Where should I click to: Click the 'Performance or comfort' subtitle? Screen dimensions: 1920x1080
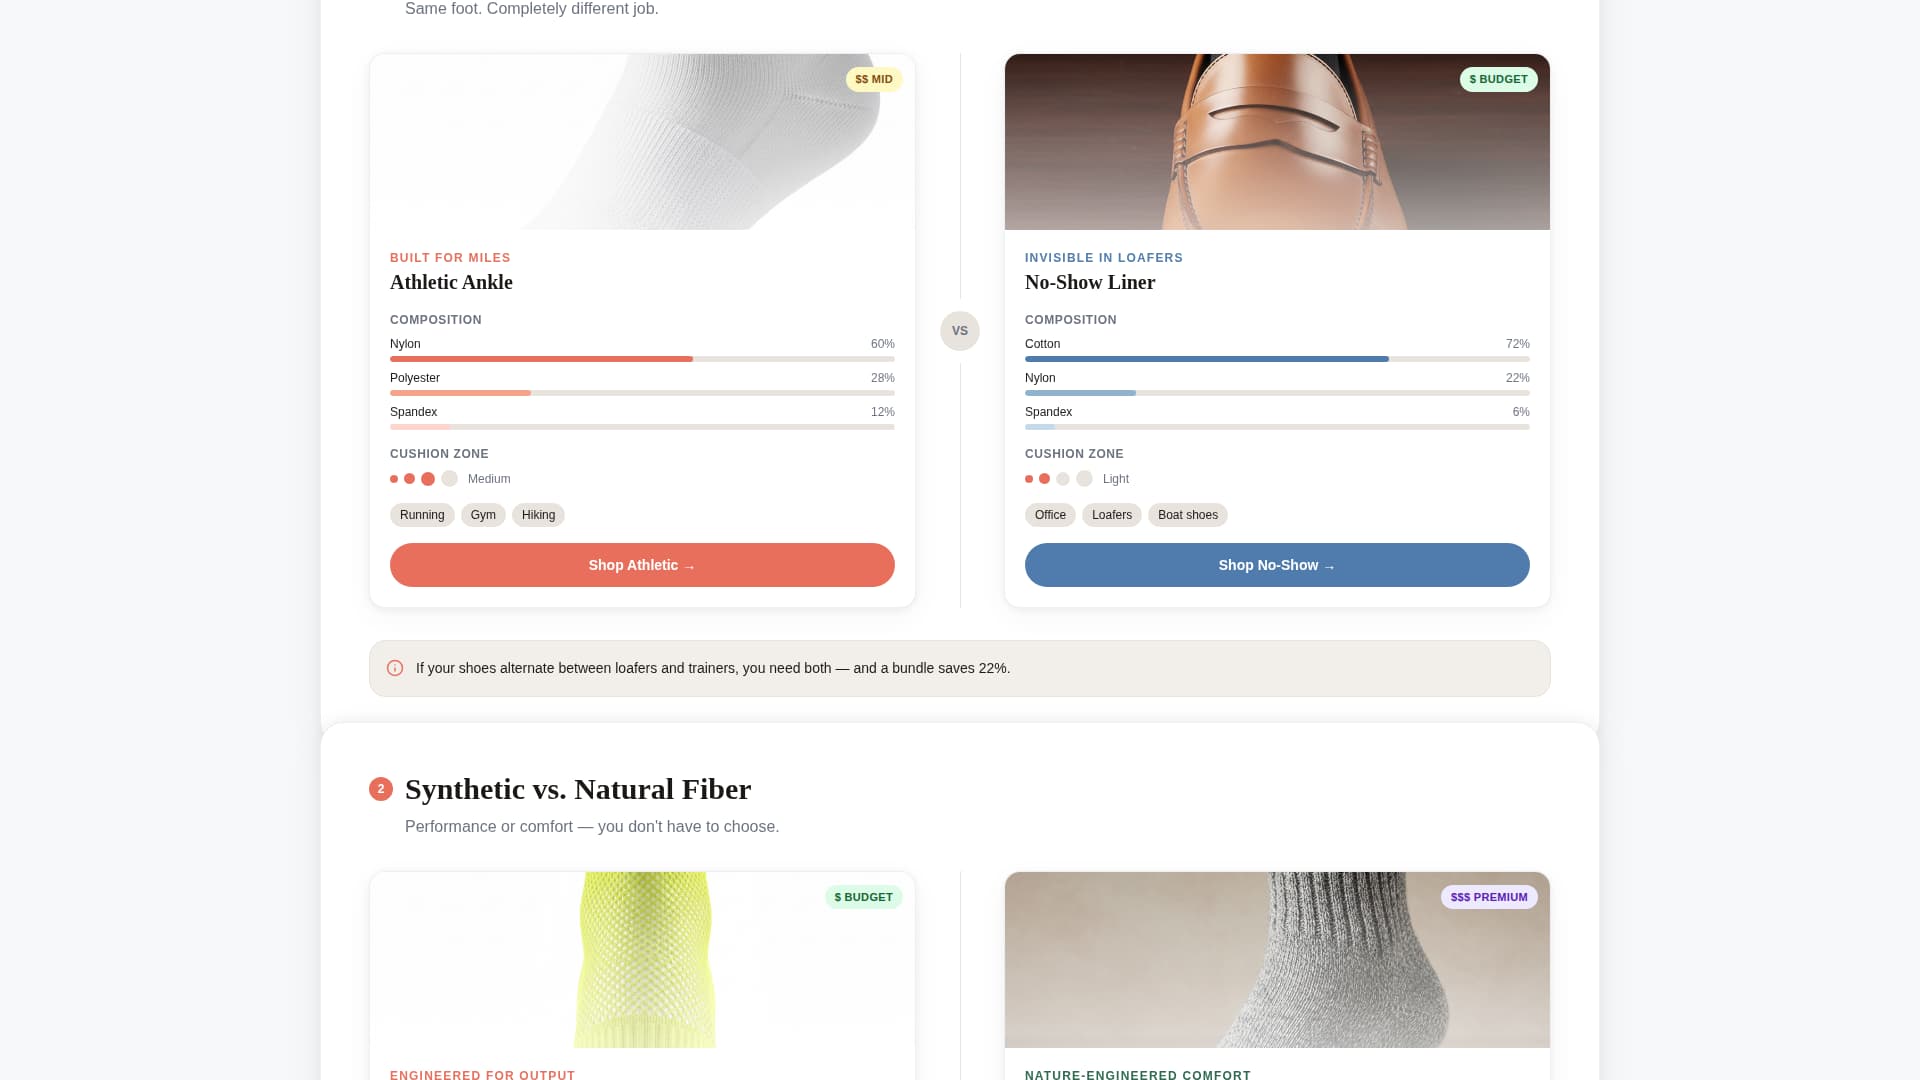[x=592, y=827]
